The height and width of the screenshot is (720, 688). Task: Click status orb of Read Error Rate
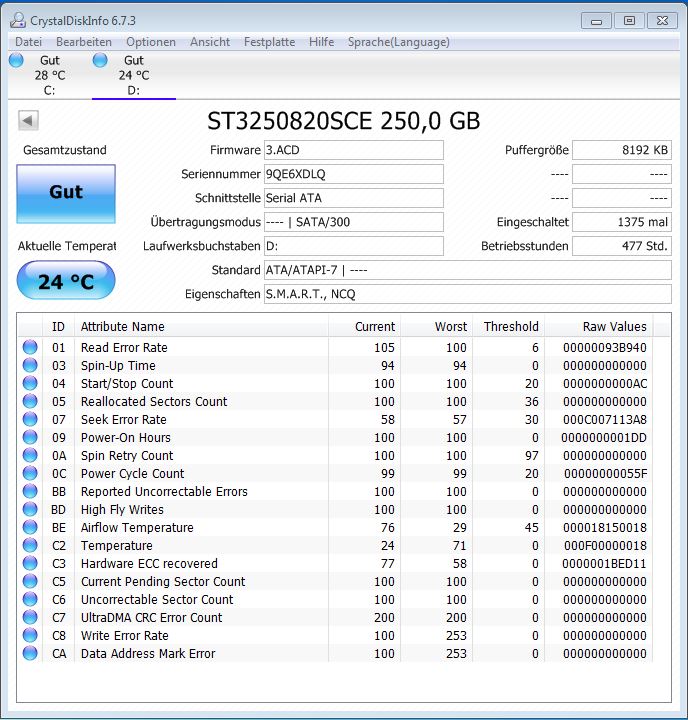30,347
